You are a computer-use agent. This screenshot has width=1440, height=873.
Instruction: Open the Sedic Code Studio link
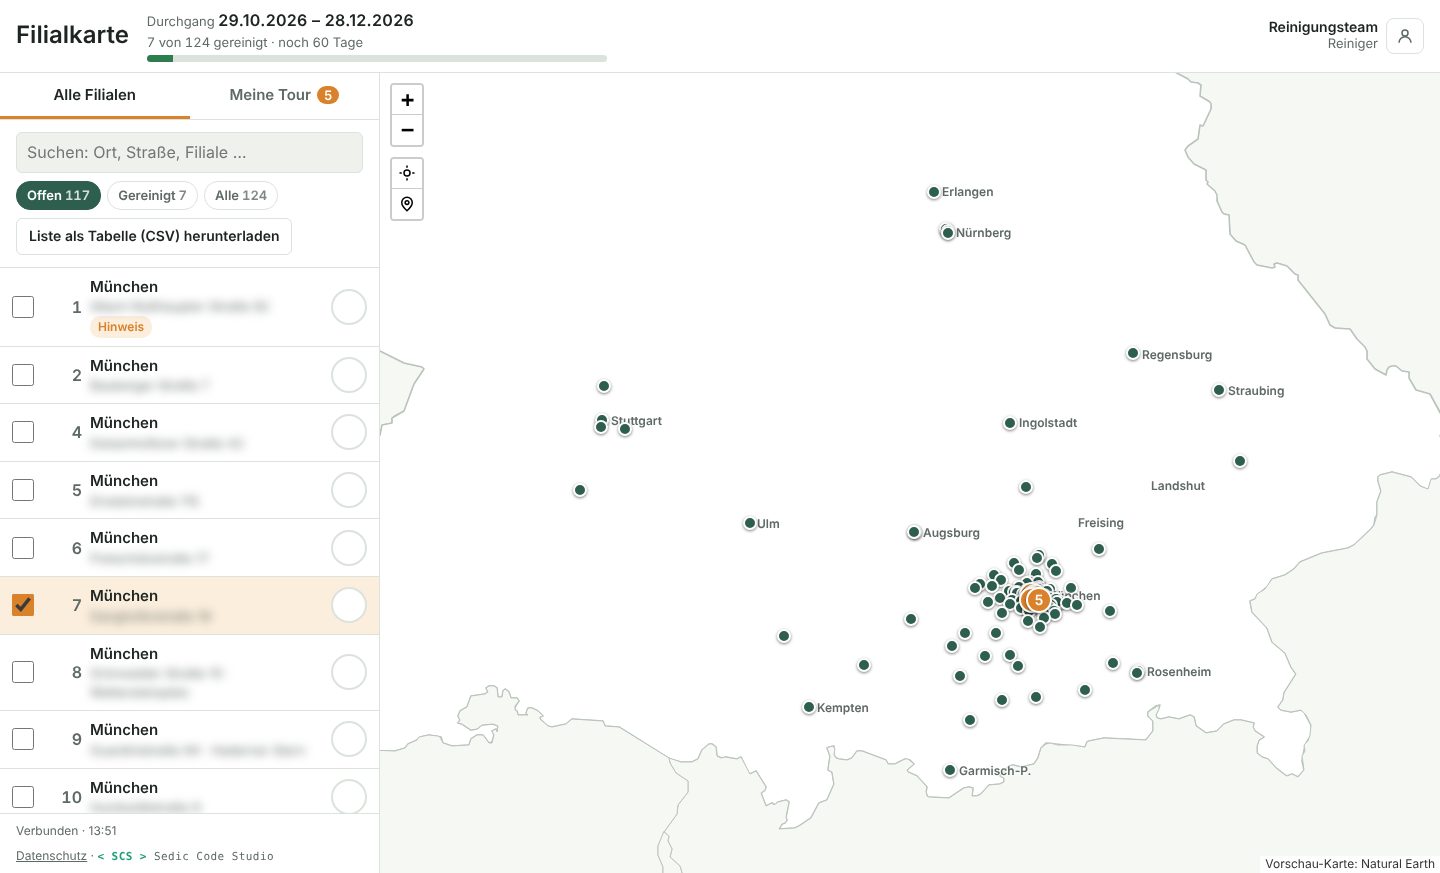(186, 856)
